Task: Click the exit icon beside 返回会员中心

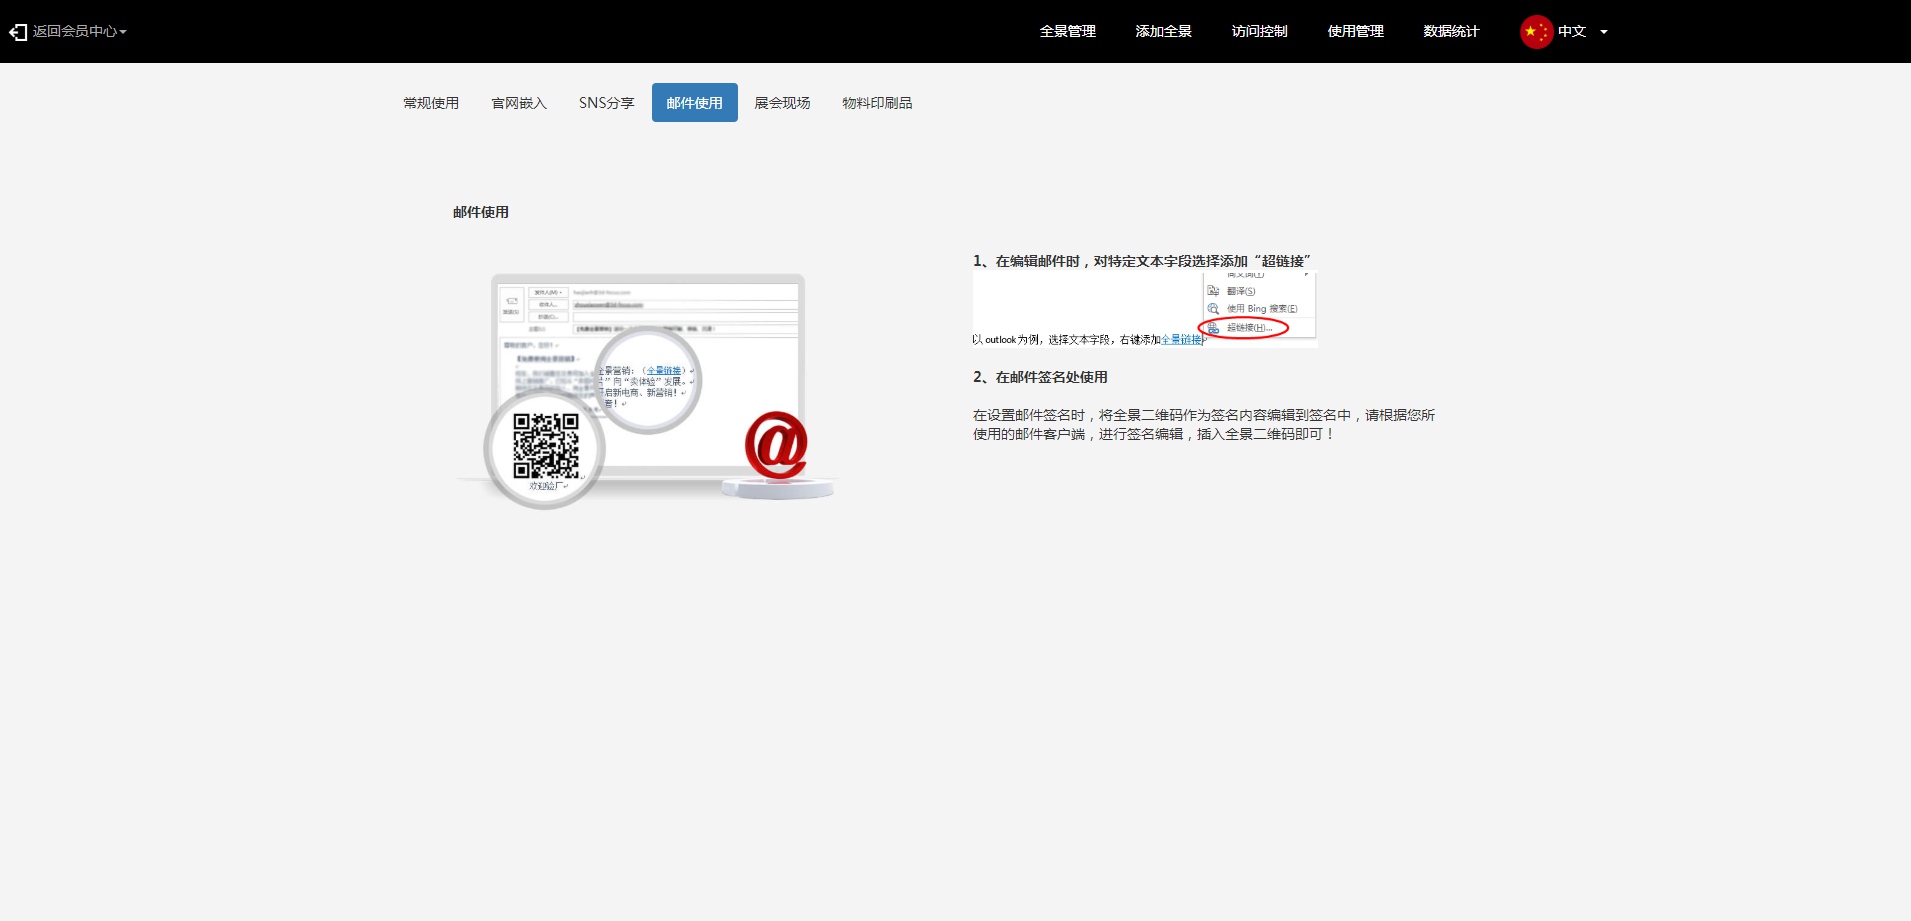Action: click(17, 32)
